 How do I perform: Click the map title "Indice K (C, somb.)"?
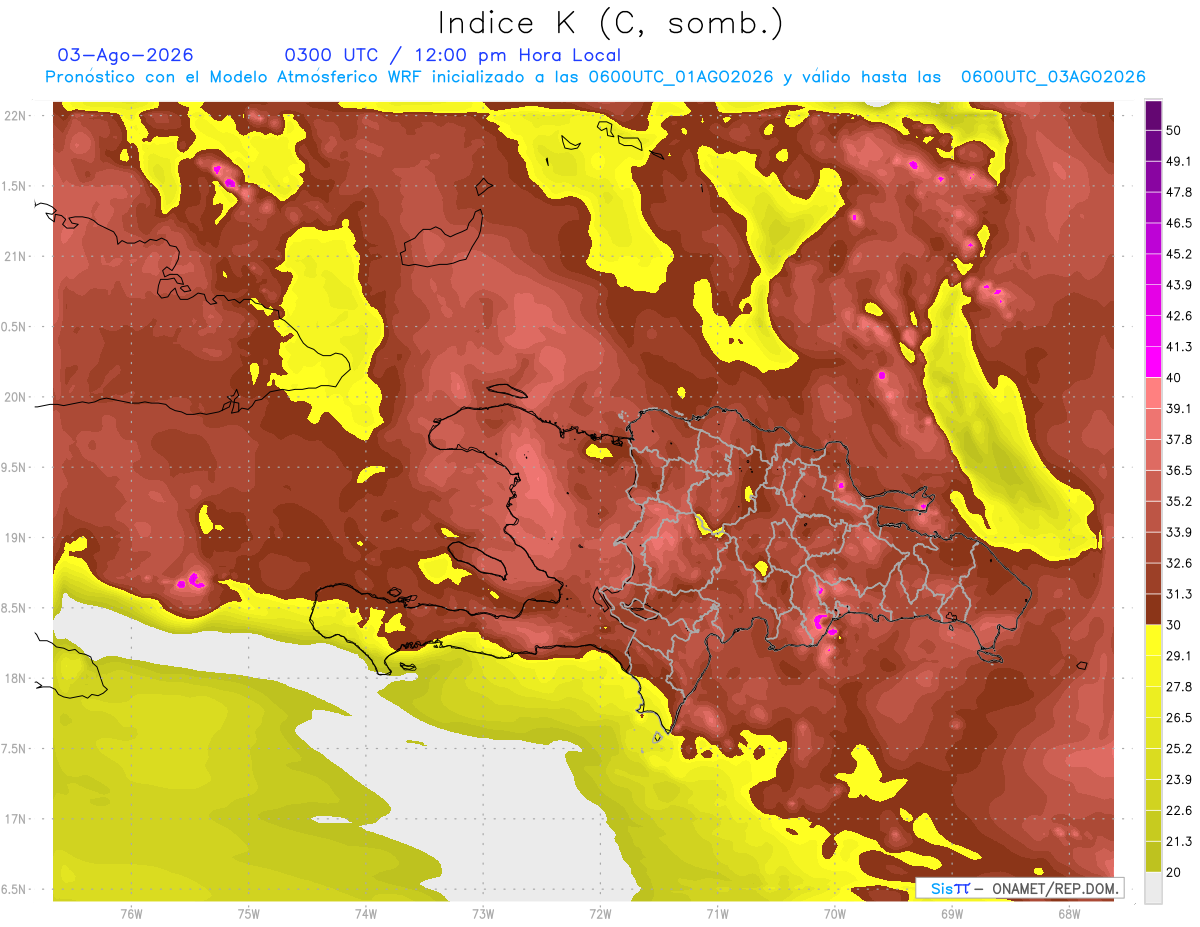click(610, 22)
